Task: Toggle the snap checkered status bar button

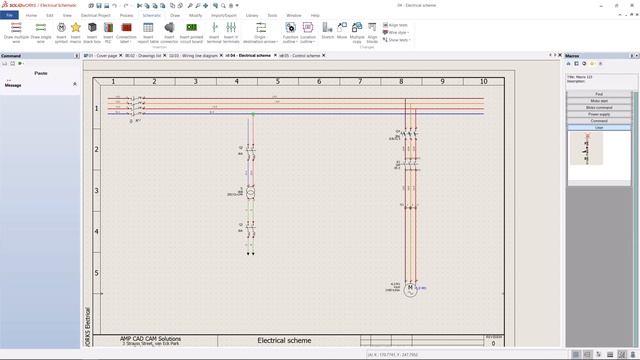Action: [622, 354]
